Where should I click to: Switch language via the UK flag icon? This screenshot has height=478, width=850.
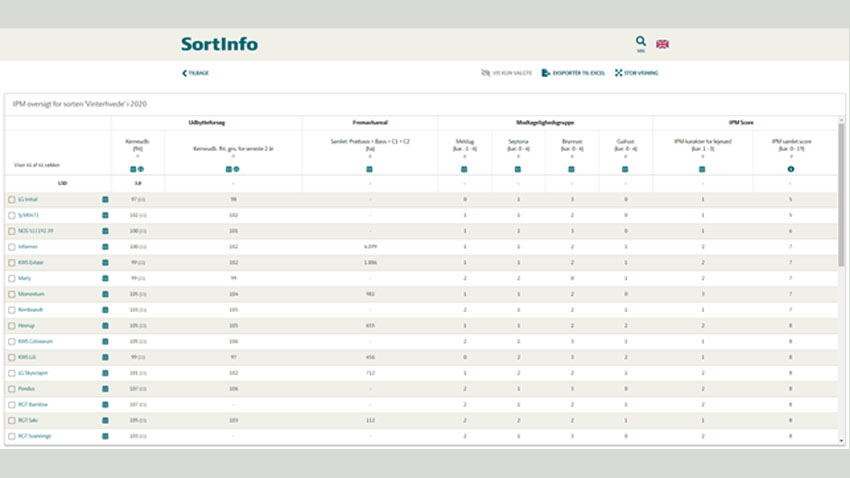coord(662,44)
